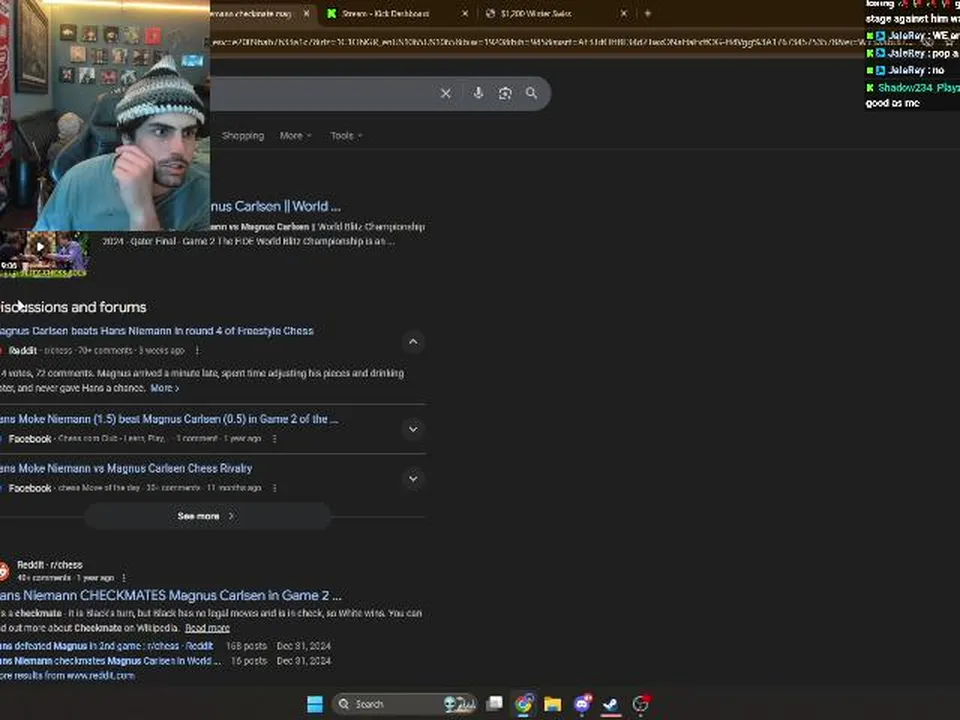Click See more discussions button
Screen dimensions: 960x720
pyautogui.click(x=207, y=516)
